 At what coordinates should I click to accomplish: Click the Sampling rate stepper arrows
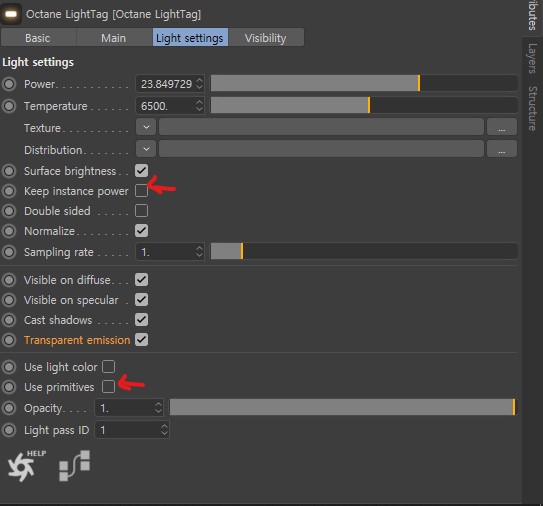click(199, 252)
